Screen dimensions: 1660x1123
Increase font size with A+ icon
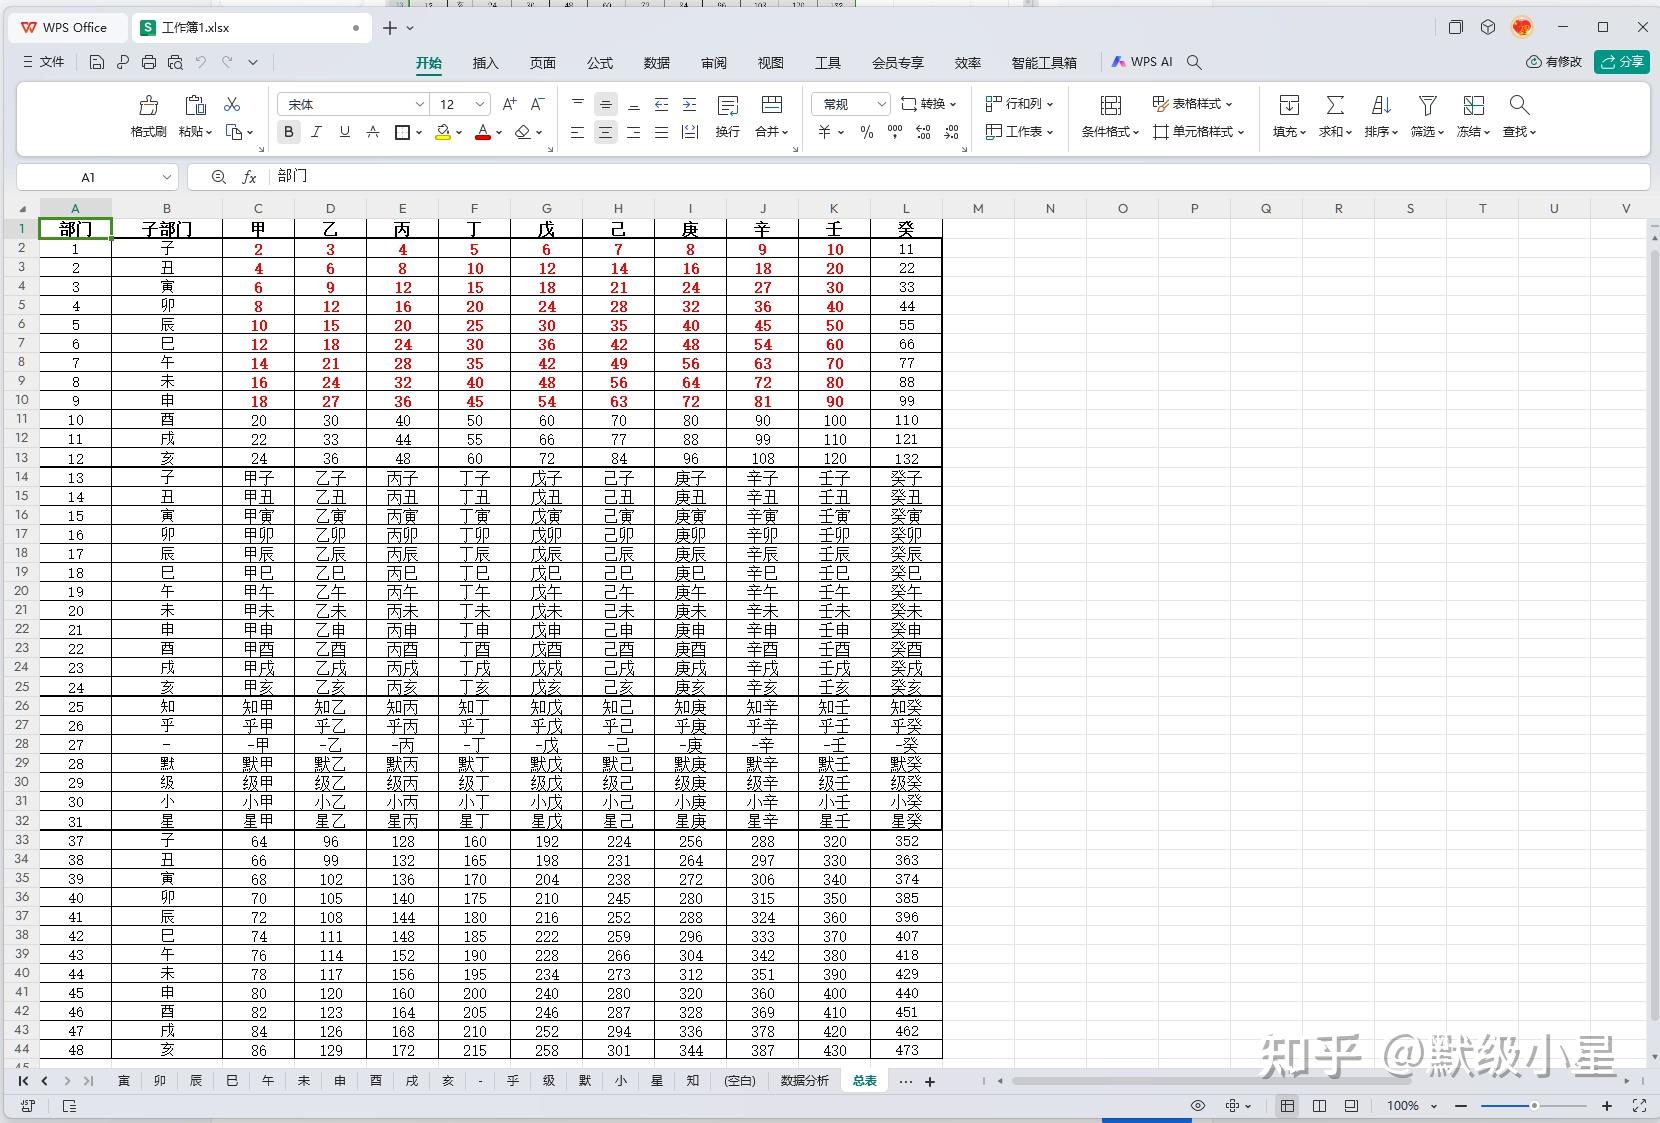[x=510, y=104]
